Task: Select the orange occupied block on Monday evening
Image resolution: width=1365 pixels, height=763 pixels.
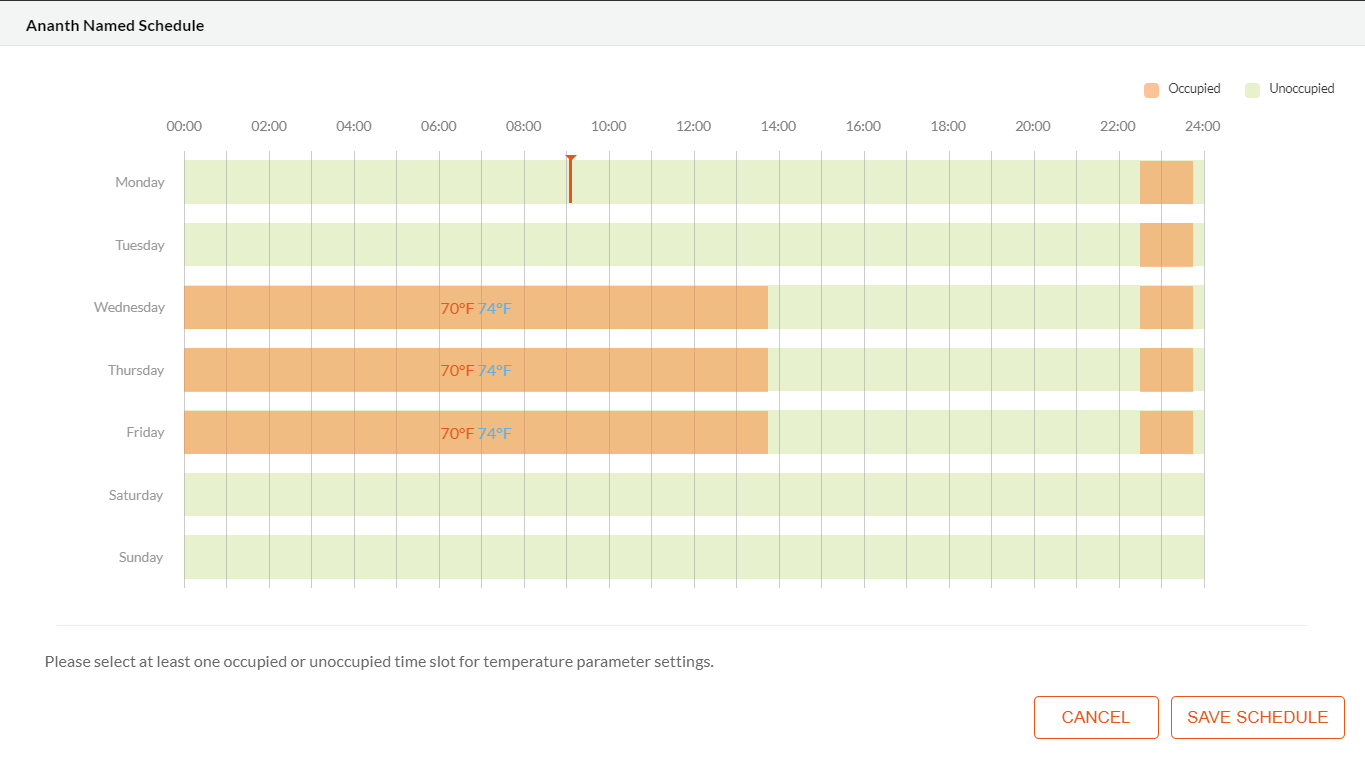Action: (1167, 182)
